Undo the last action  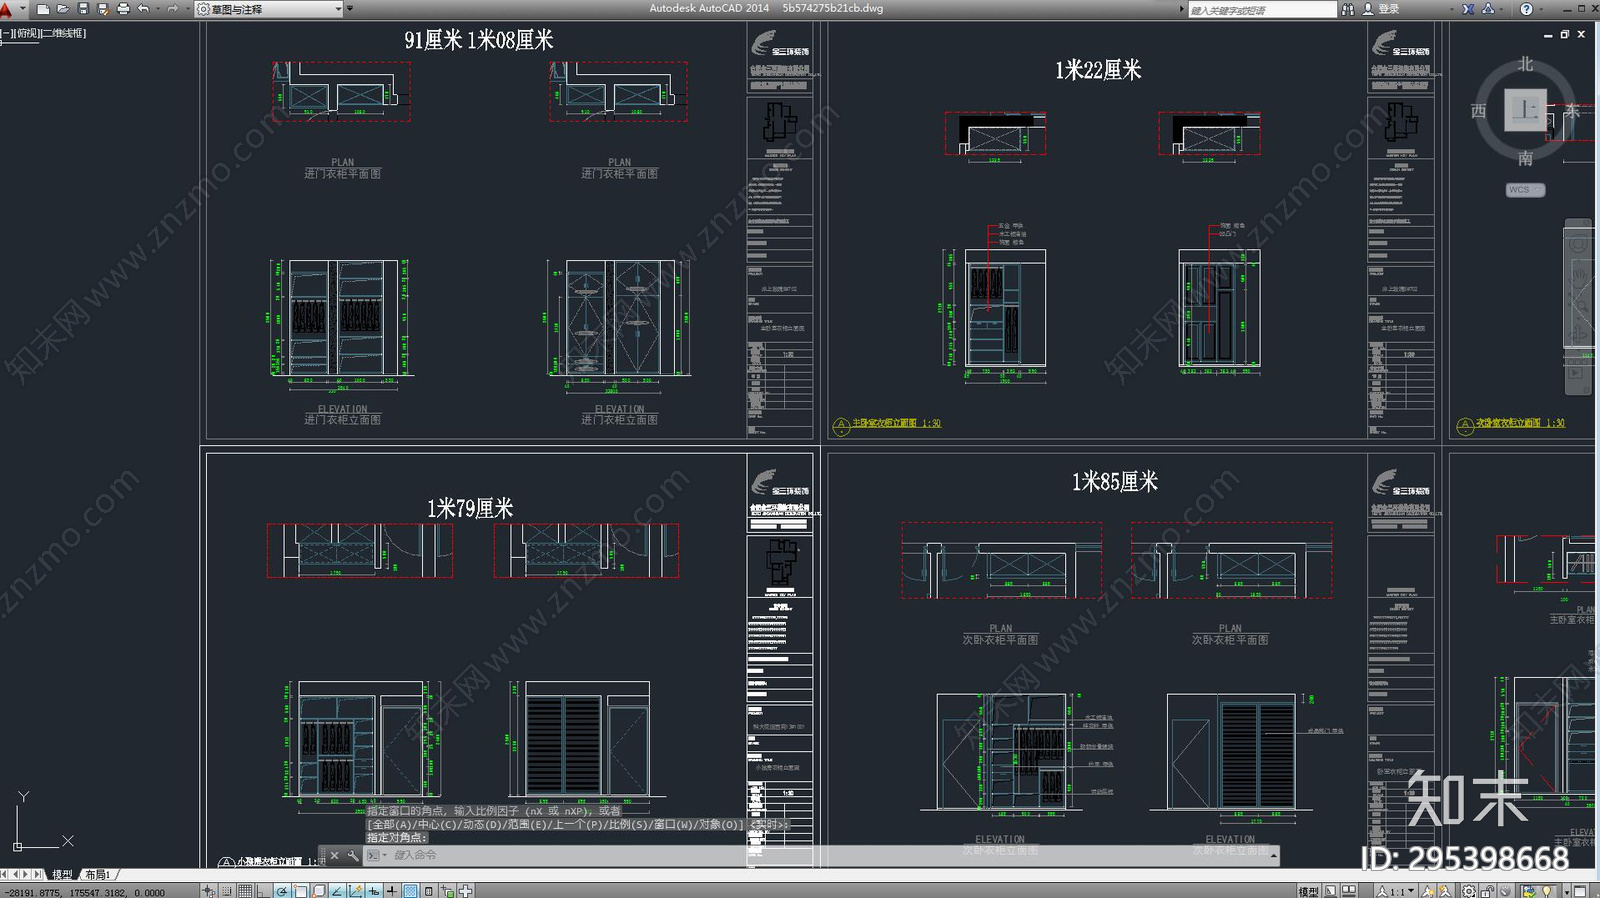[x=143, y=9]
